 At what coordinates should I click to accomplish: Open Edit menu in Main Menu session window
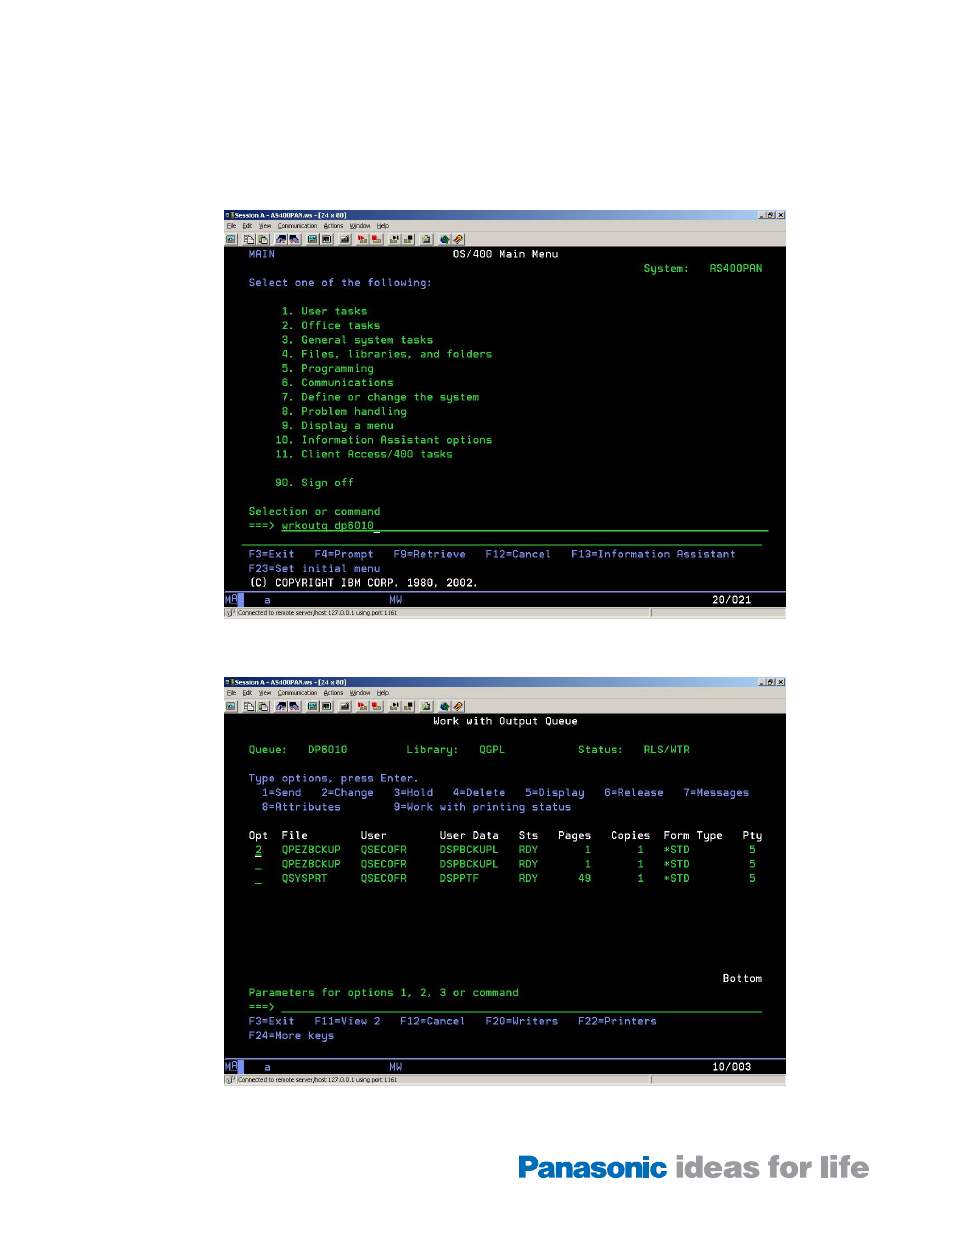click(247, 226)
